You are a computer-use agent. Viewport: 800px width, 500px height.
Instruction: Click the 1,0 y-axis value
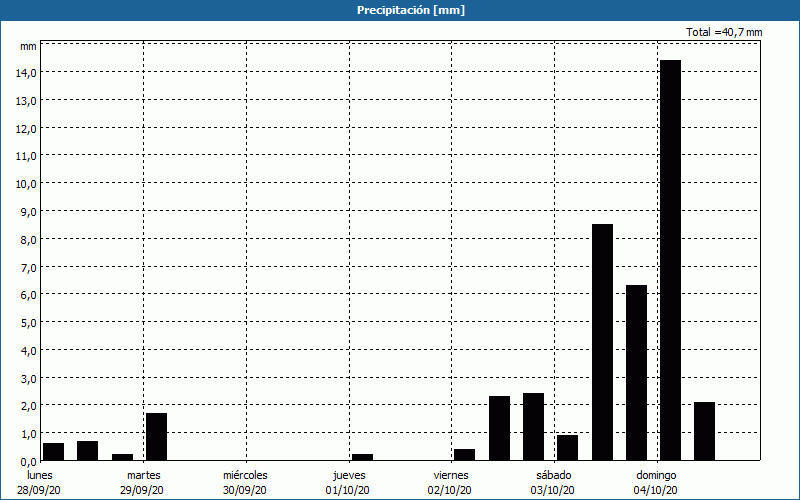28,435
